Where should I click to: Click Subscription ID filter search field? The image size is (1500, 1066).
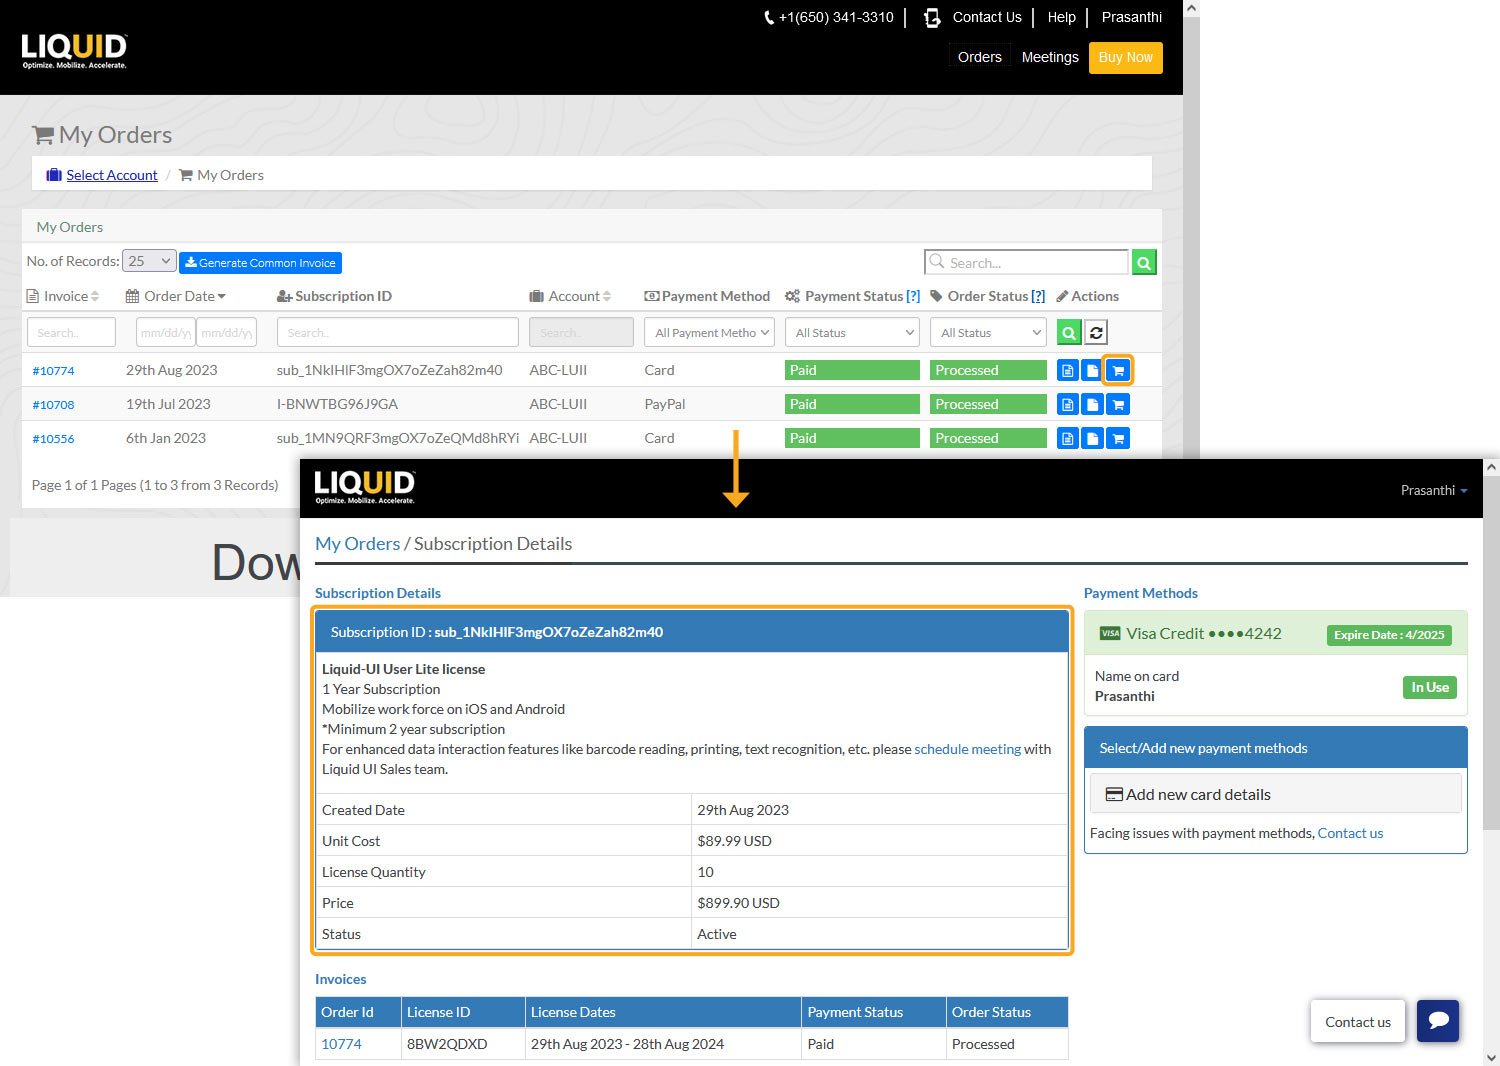click(397, 332)
